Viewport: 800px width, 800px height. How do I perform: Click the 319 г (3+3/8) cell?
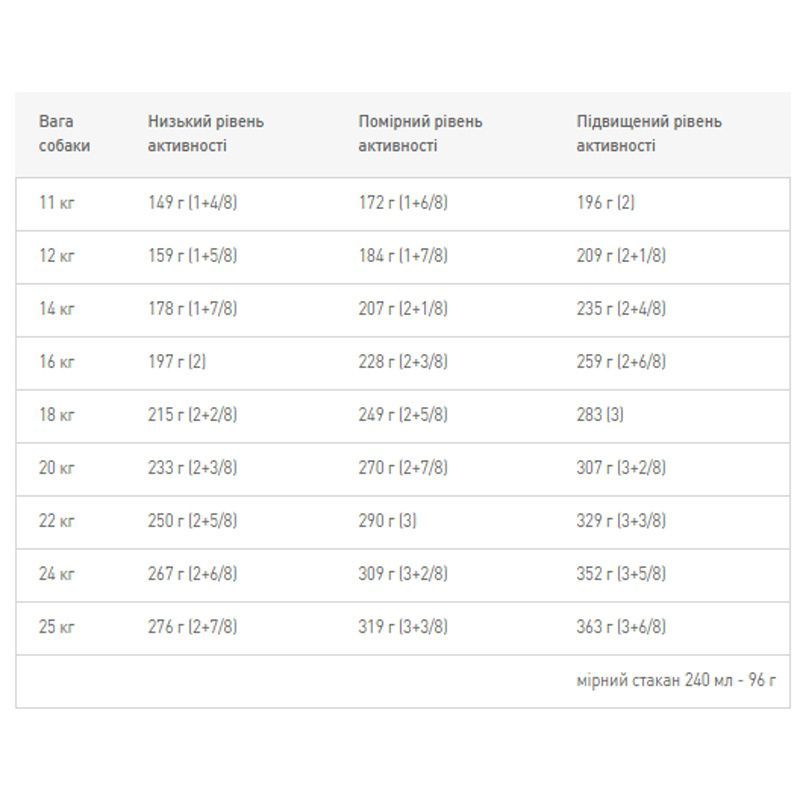pyautogui.click(x=403, y=628)
